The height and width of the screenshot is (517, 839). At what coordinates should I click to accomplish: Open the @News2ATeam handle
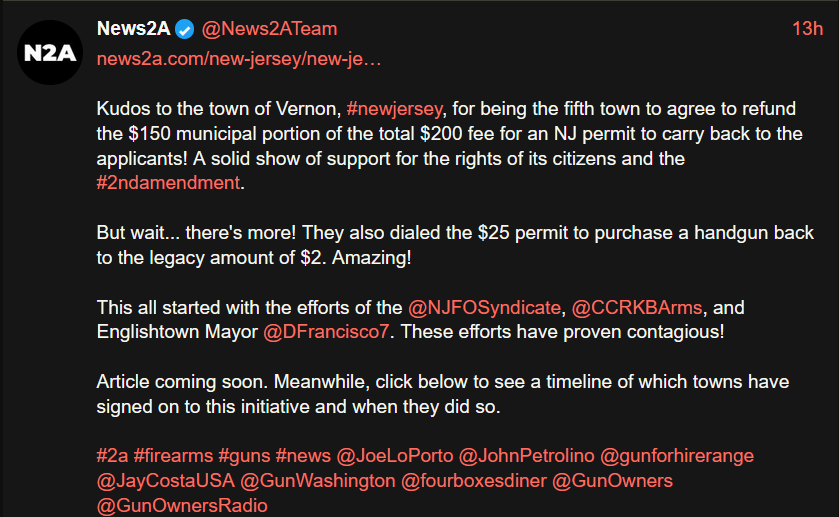tap(269, 29)
